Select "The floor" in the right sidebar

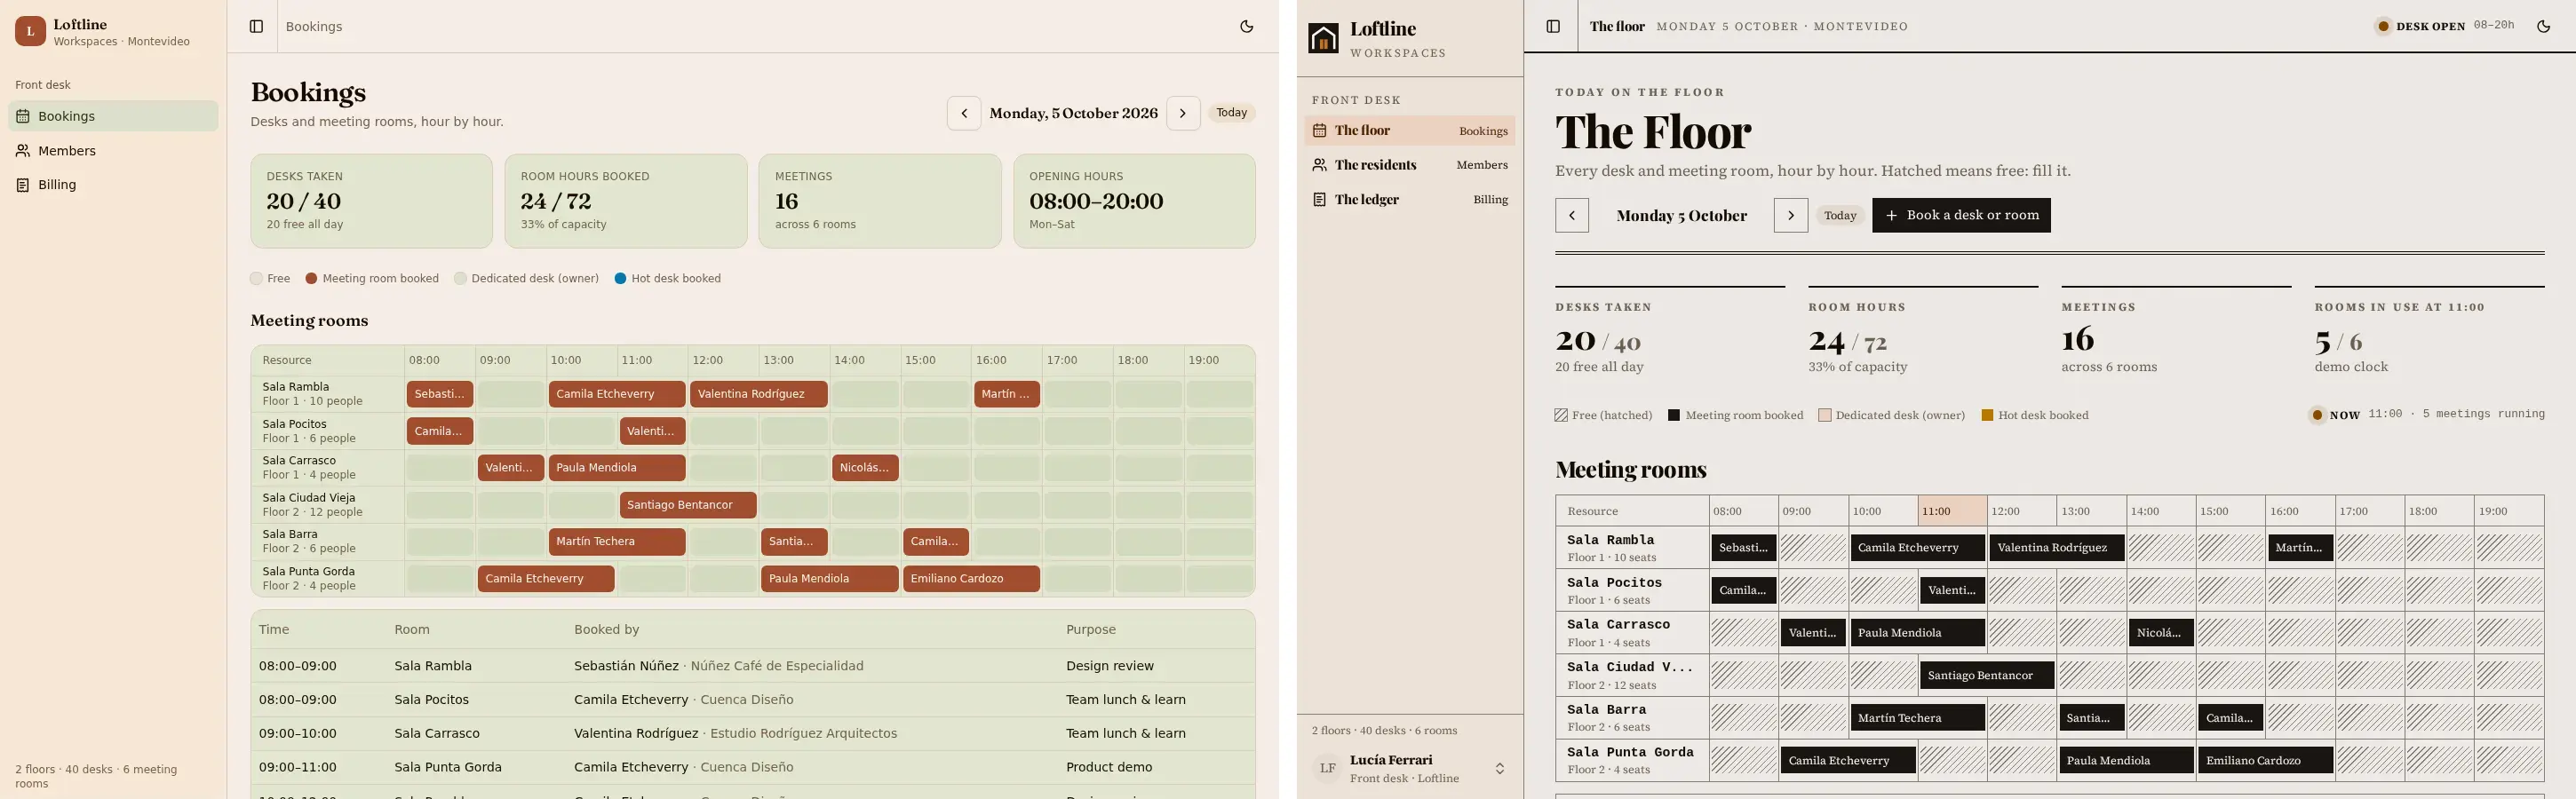tap(1410, 130)
